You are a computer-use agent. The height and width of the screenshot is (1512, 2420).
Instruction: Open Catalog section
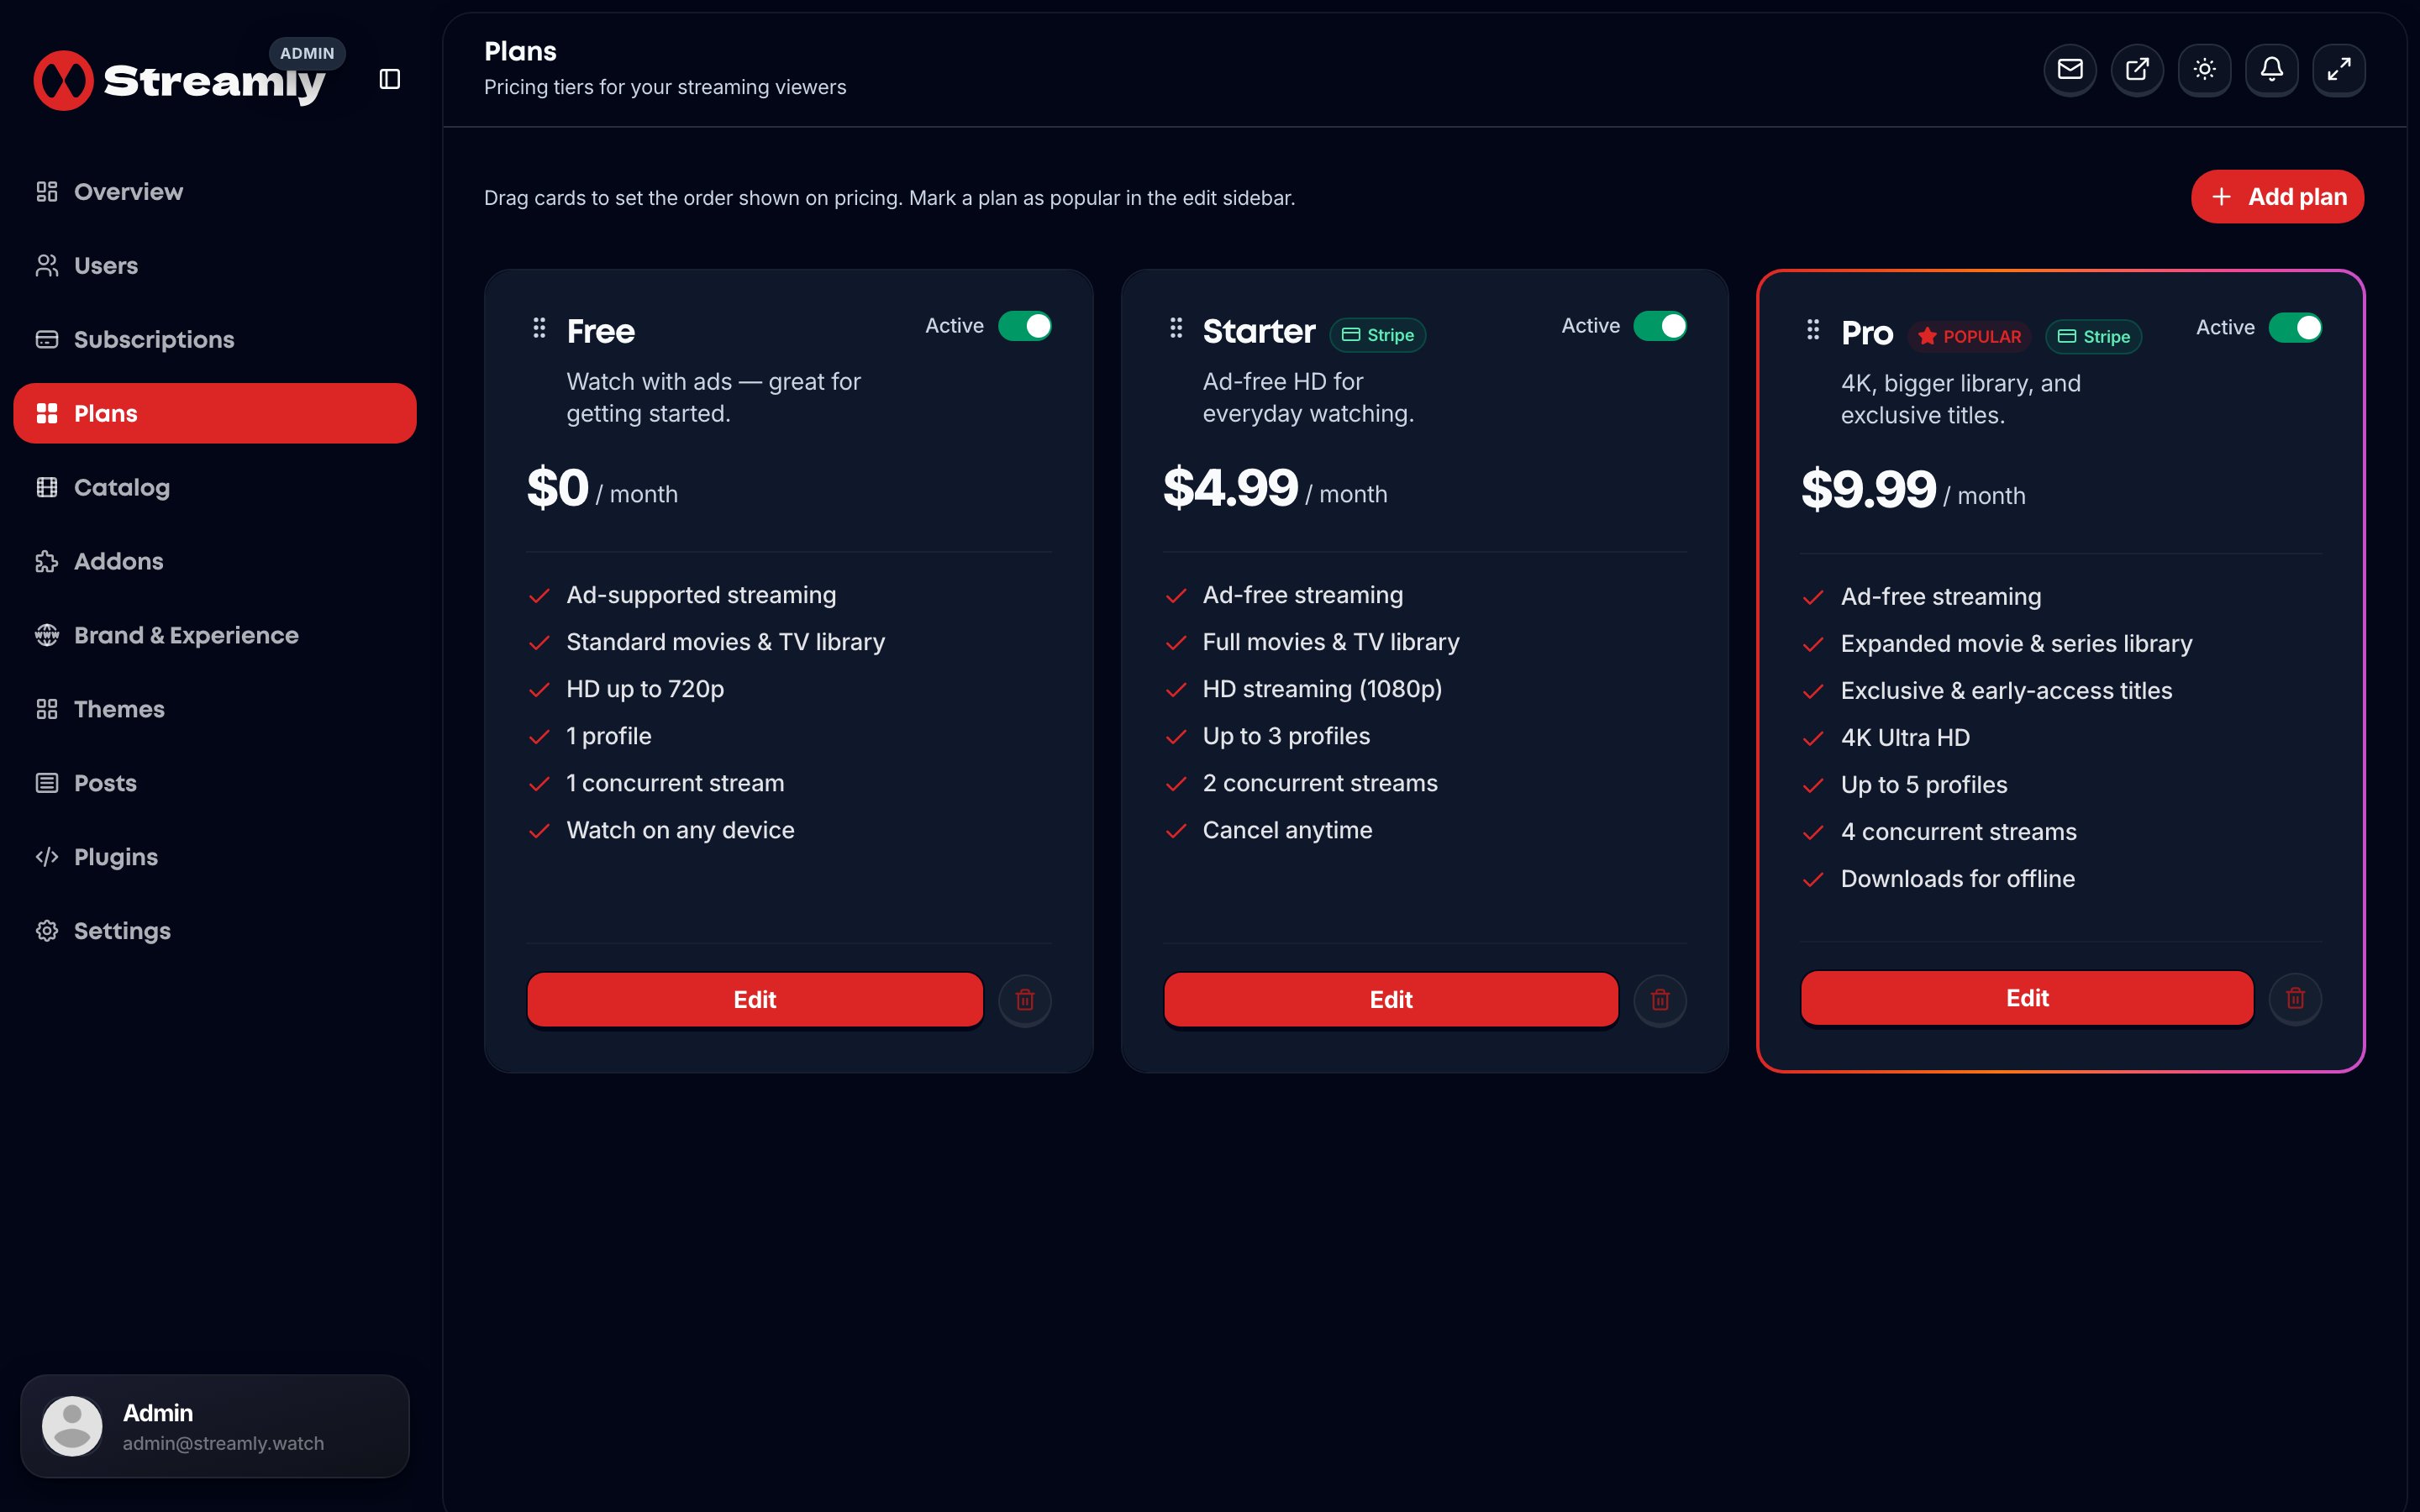[215, 487]
